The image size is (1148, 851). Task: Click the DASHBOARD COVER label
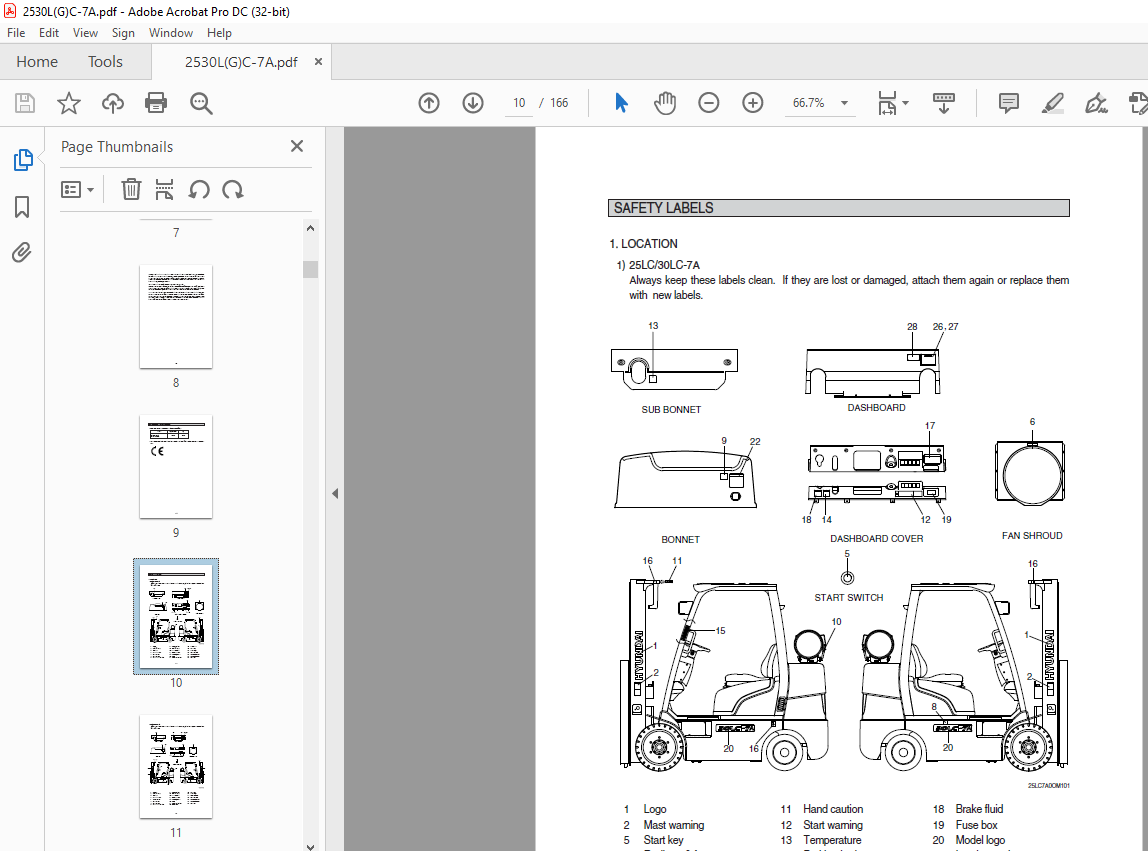[x=876, y=538]
